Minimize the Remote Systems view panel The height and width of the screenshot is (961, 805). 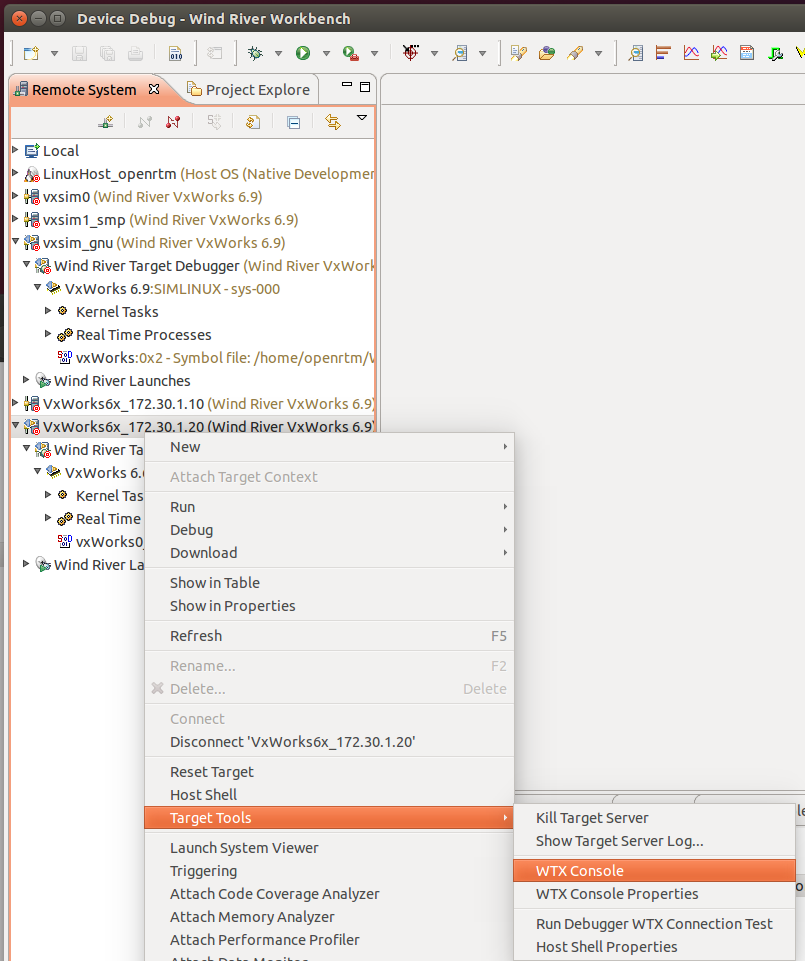pyautogui.click(x=347, y=86)
